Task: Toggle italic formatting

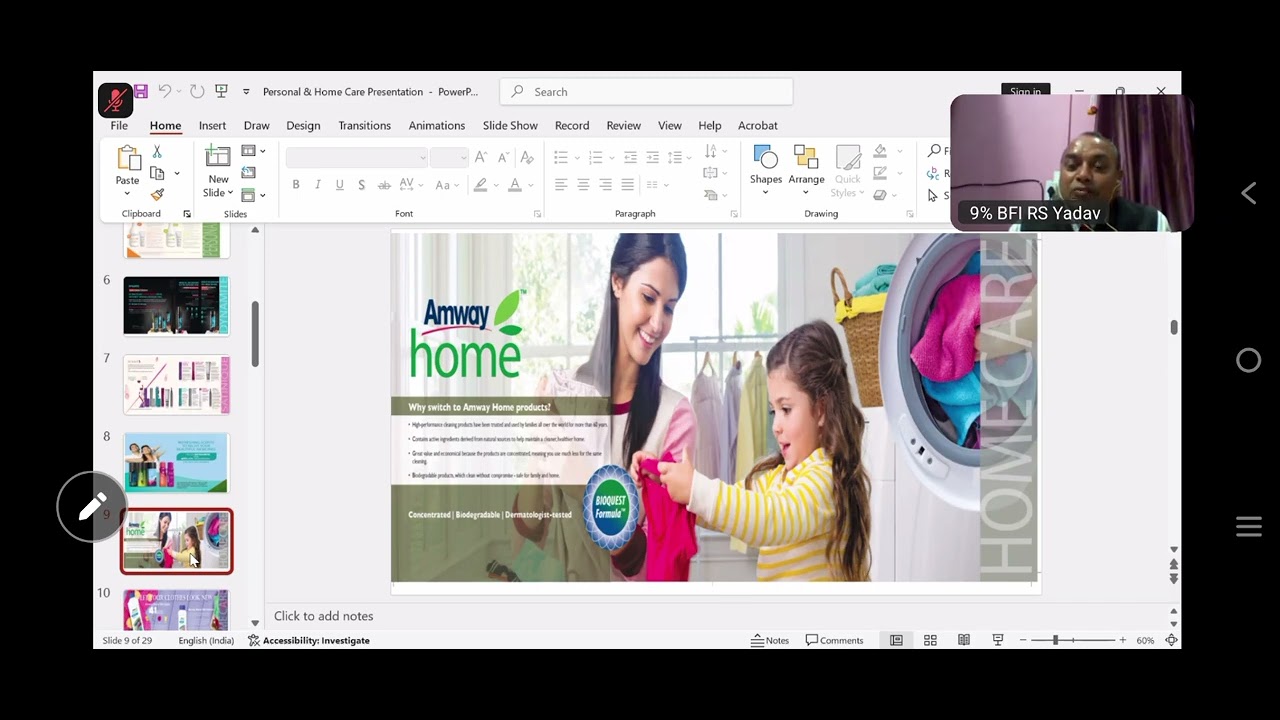Action: click(x=318, y=185)
